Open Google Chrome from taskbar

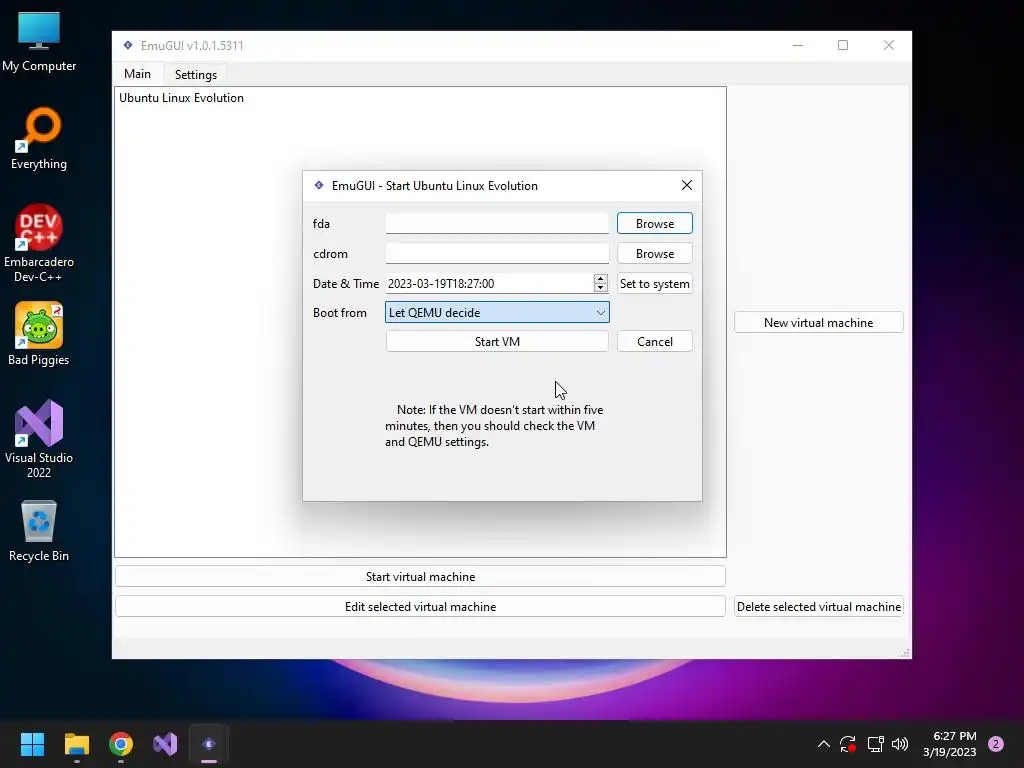(x=121, y=744)
